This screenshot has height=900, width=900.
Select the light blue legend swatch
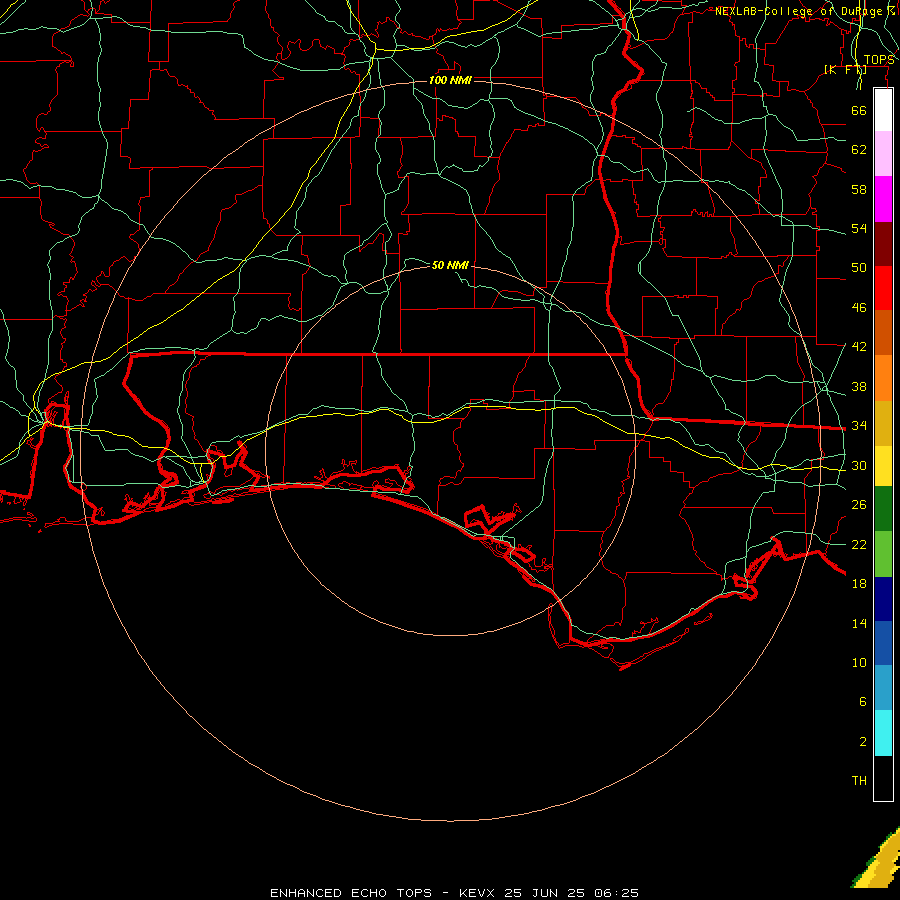point(883,688)
